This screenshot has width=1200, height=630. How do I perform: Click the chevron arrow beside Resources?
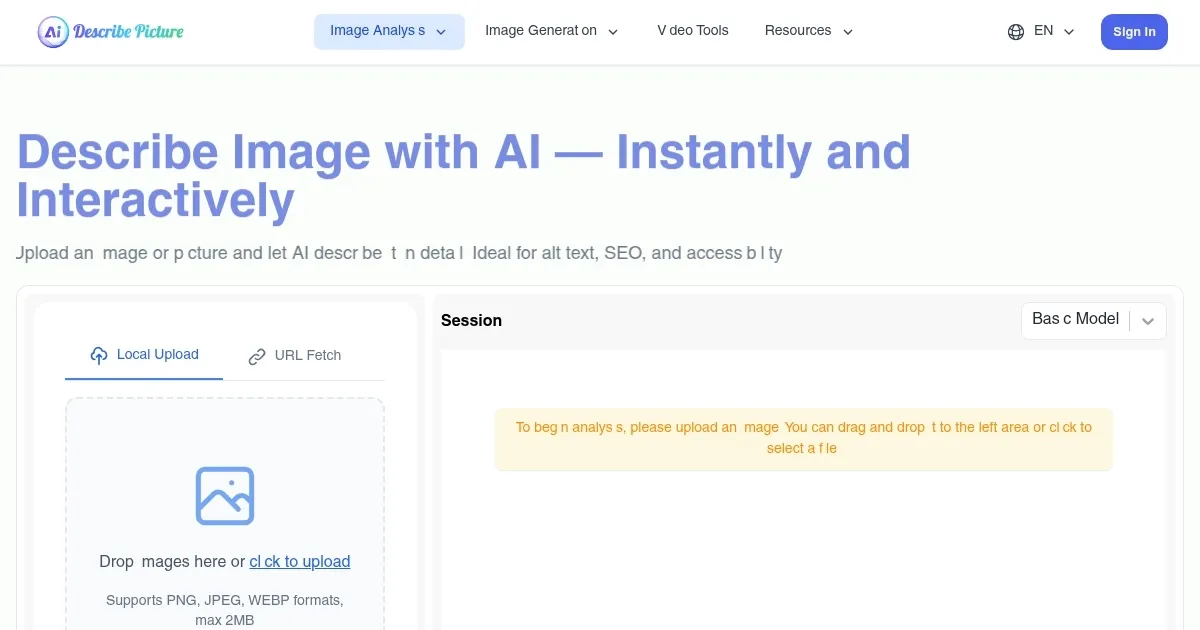click(x=848, y=32)
